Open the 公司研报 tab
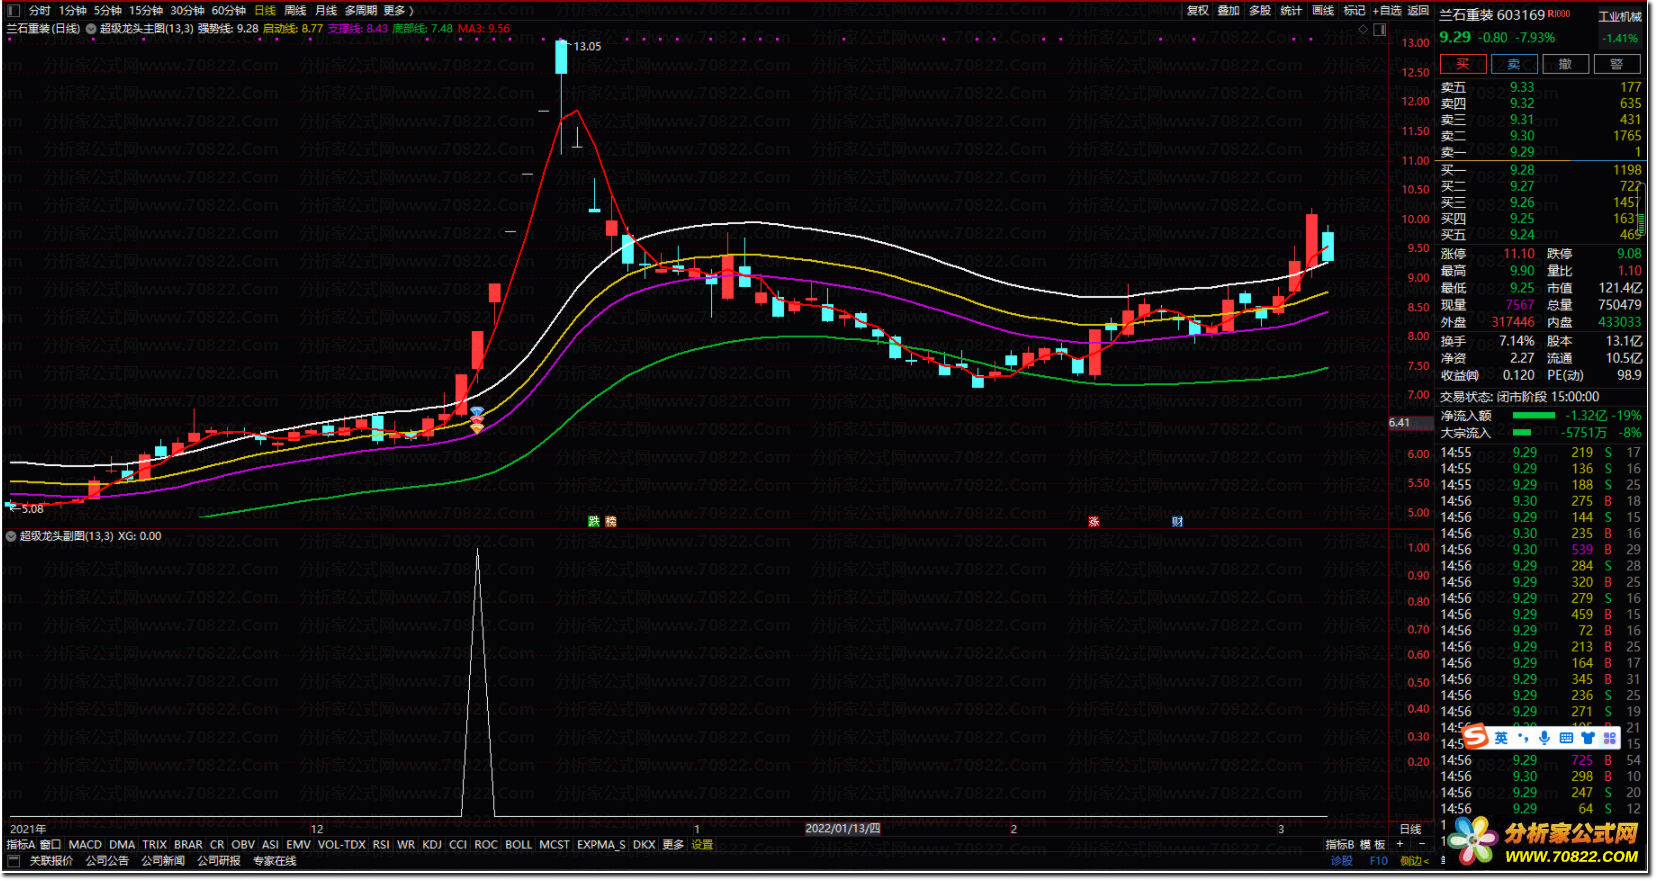Viewport: 1657px width, 881px height. tap(219, 861)
